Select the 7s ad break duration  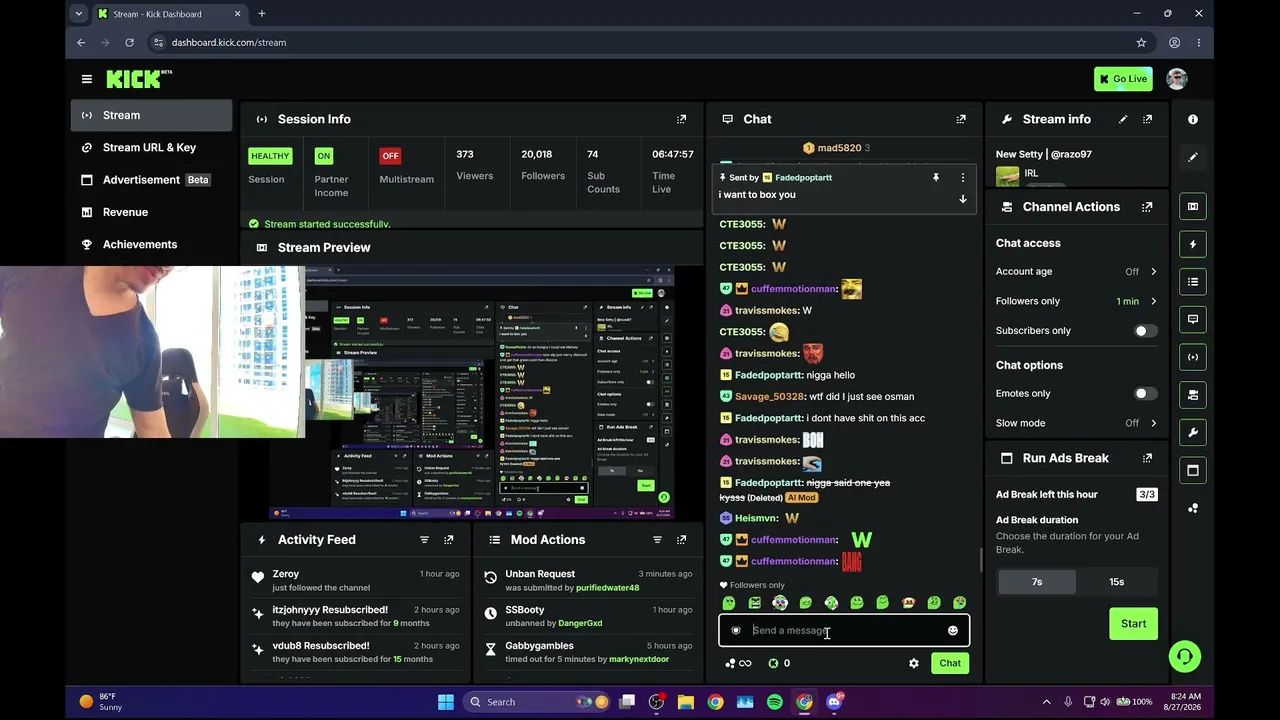coord(1037,582)
